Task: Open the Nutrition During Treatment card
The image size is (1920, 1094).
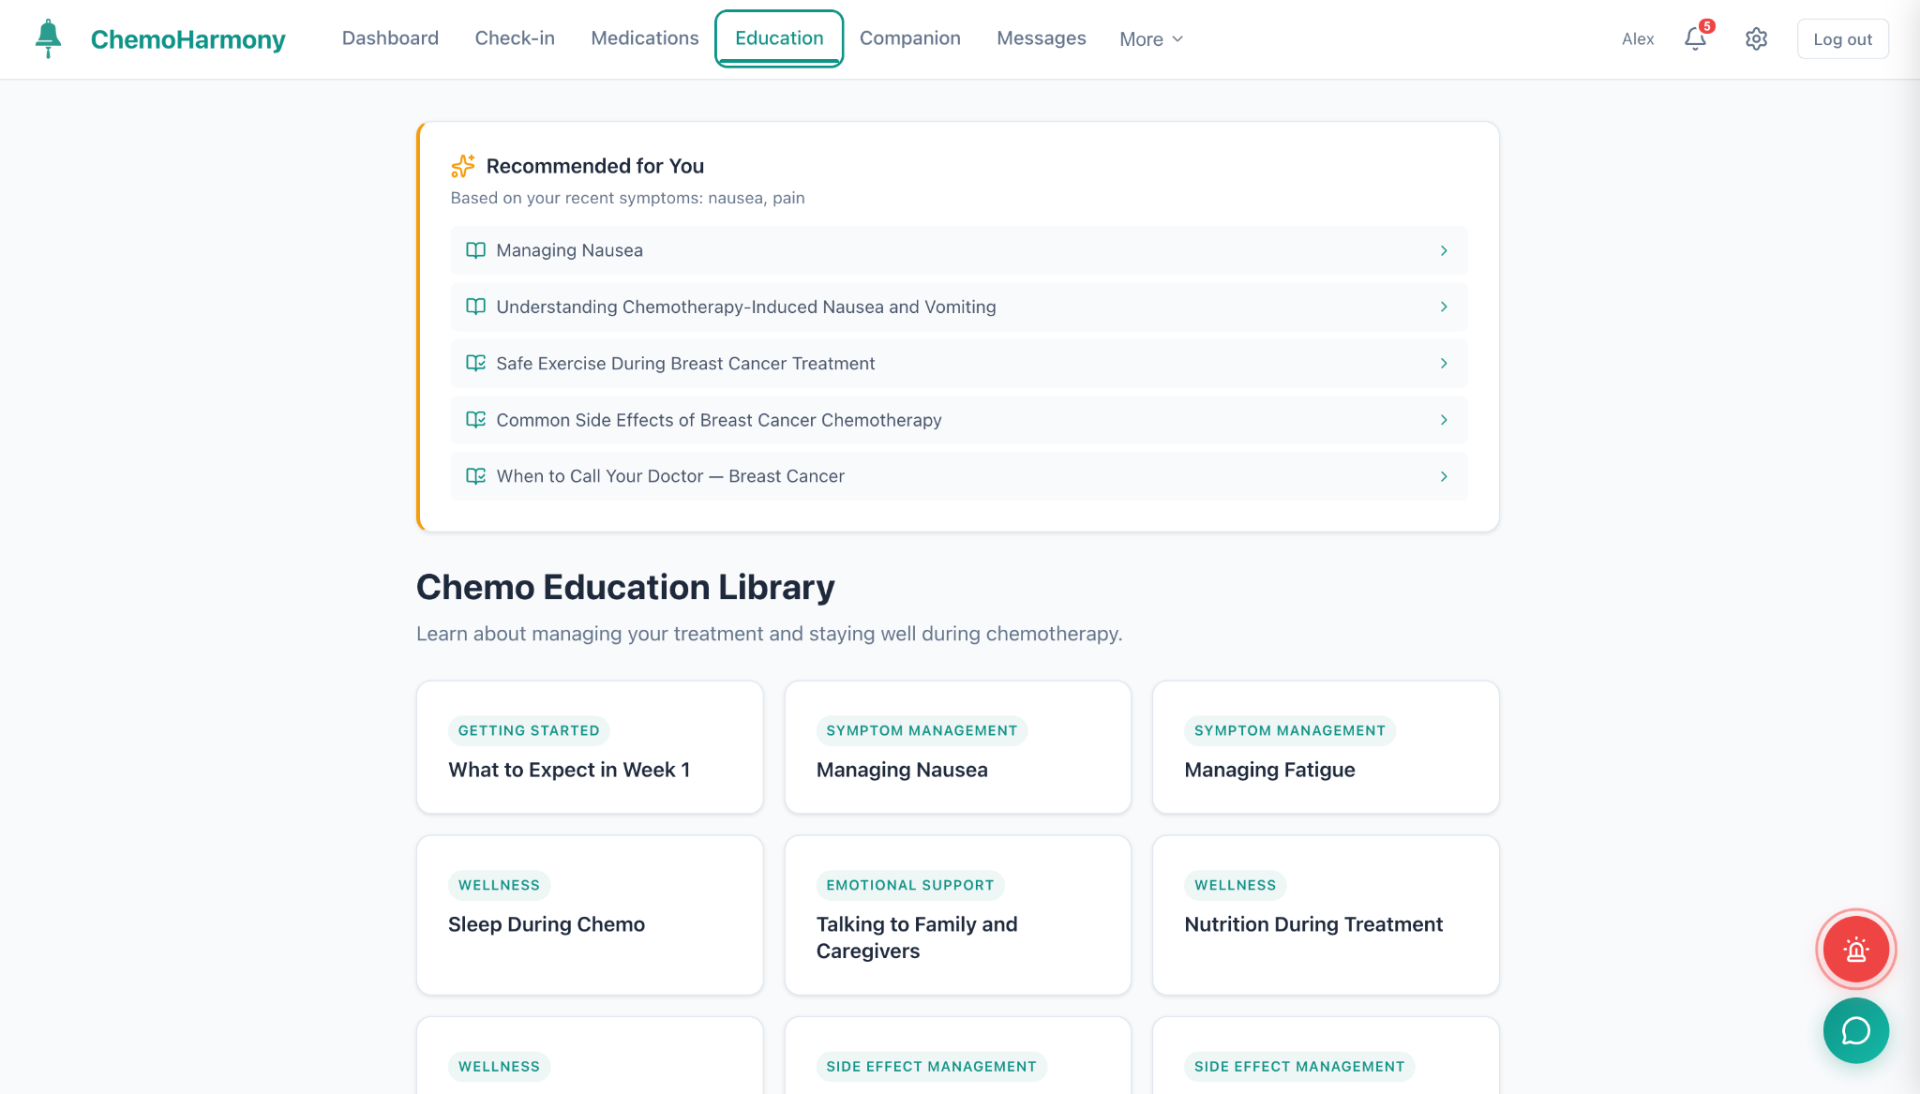Action: (x=1325, y=915)
